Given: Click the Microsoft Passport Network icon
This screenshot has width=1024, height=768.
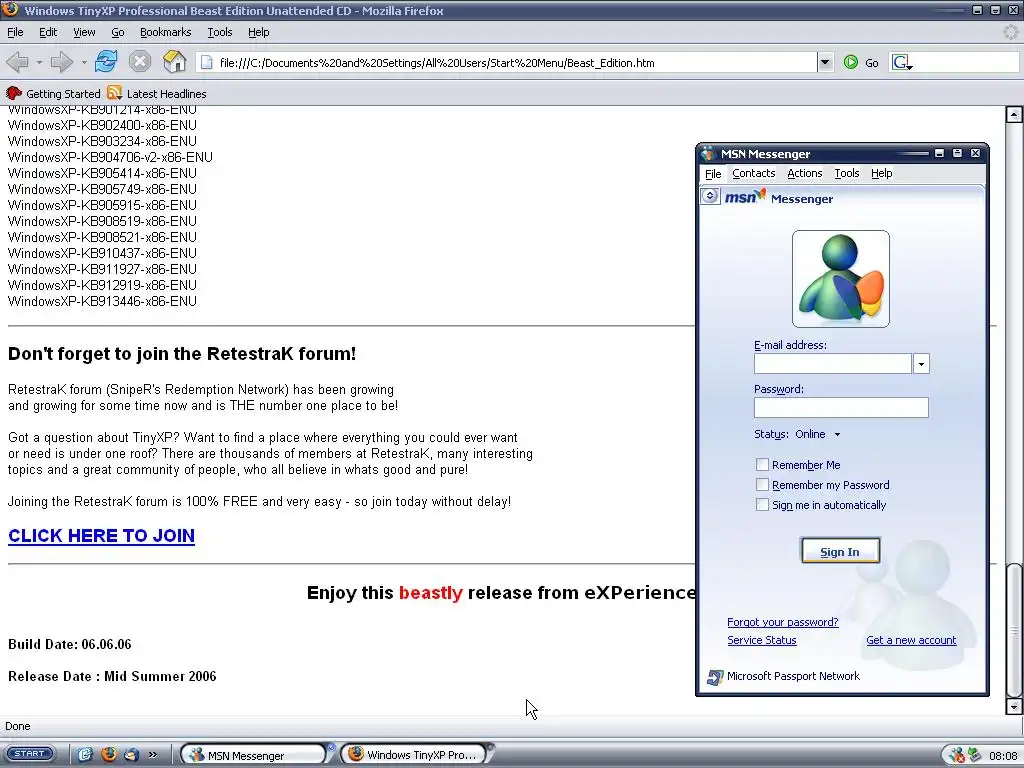Looking at the screenshot, I should click(x=715, y=677).
